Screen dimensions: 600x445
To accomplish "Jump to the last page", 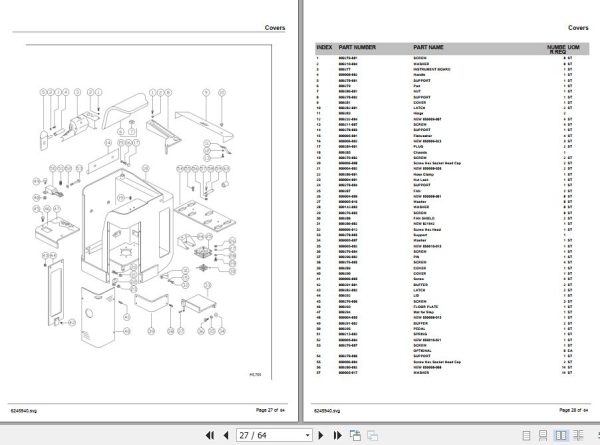I will pyautogui.click(x=337, y=435).
